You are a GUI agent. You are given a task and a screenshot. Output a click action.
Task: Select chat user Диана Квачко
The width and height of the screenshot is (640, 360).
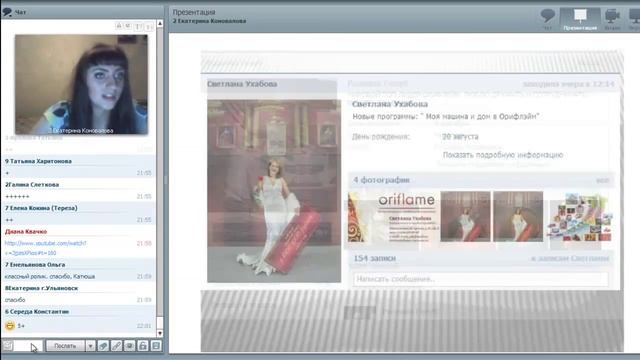click(26, 231)
